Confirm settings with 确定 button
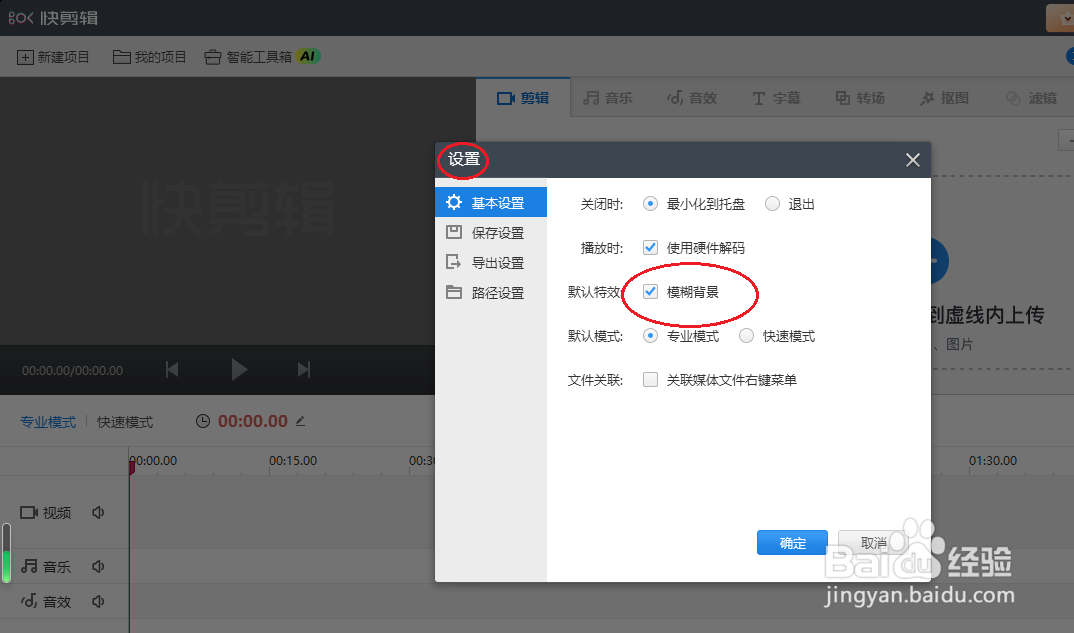This screenshot has height=633, width=1074. (x=792, y=543)
